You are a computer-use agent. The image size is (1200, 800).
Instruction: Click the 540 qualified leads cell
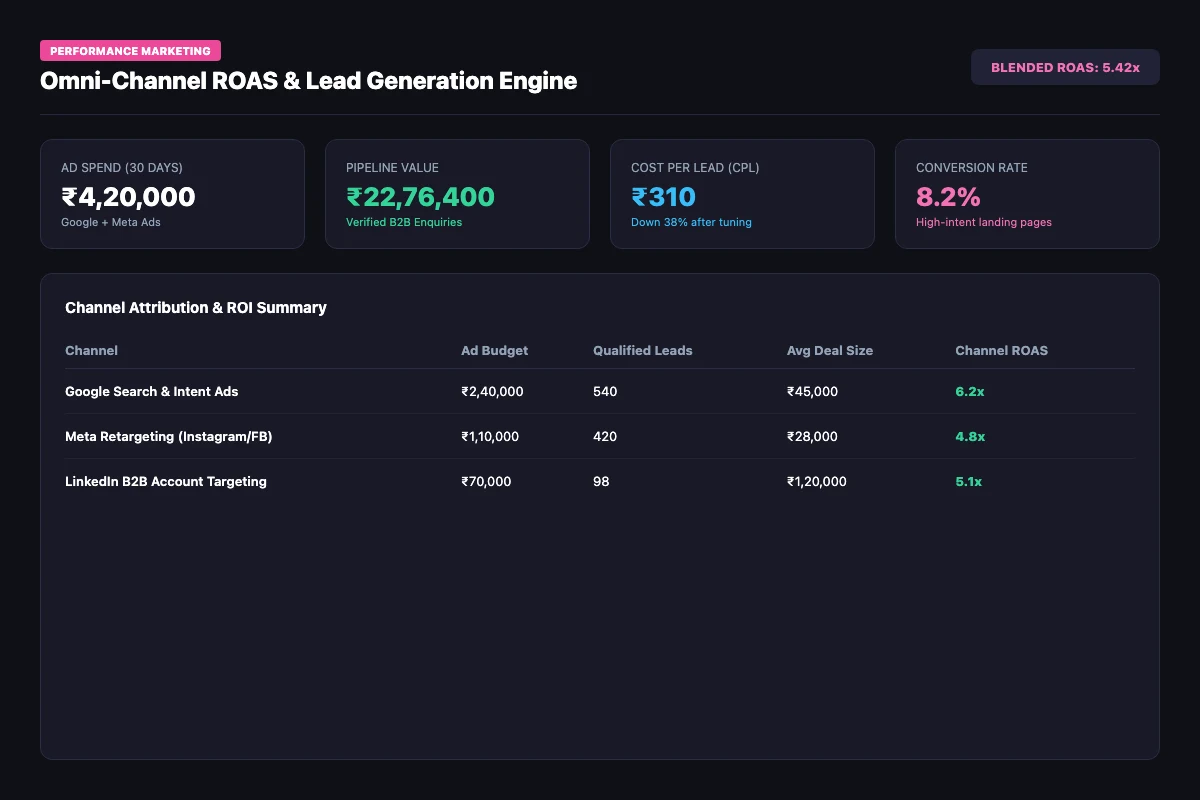pyautogui.click(x=605, y=391)
